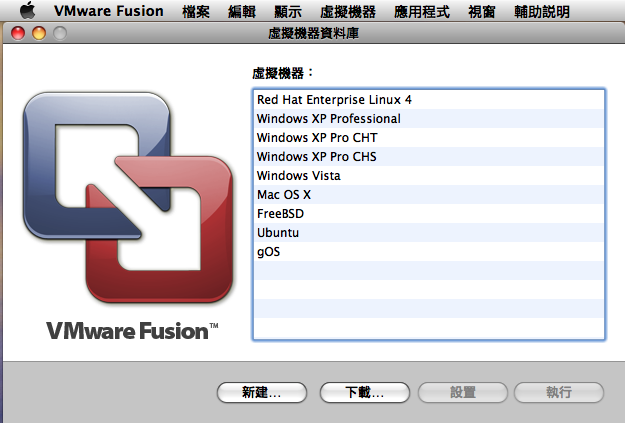Select Red Hat Enterprise Linux 4 virtual machine
Image resolution: width=625 pixels, height=423 pixels.
[x=429, y=99]
